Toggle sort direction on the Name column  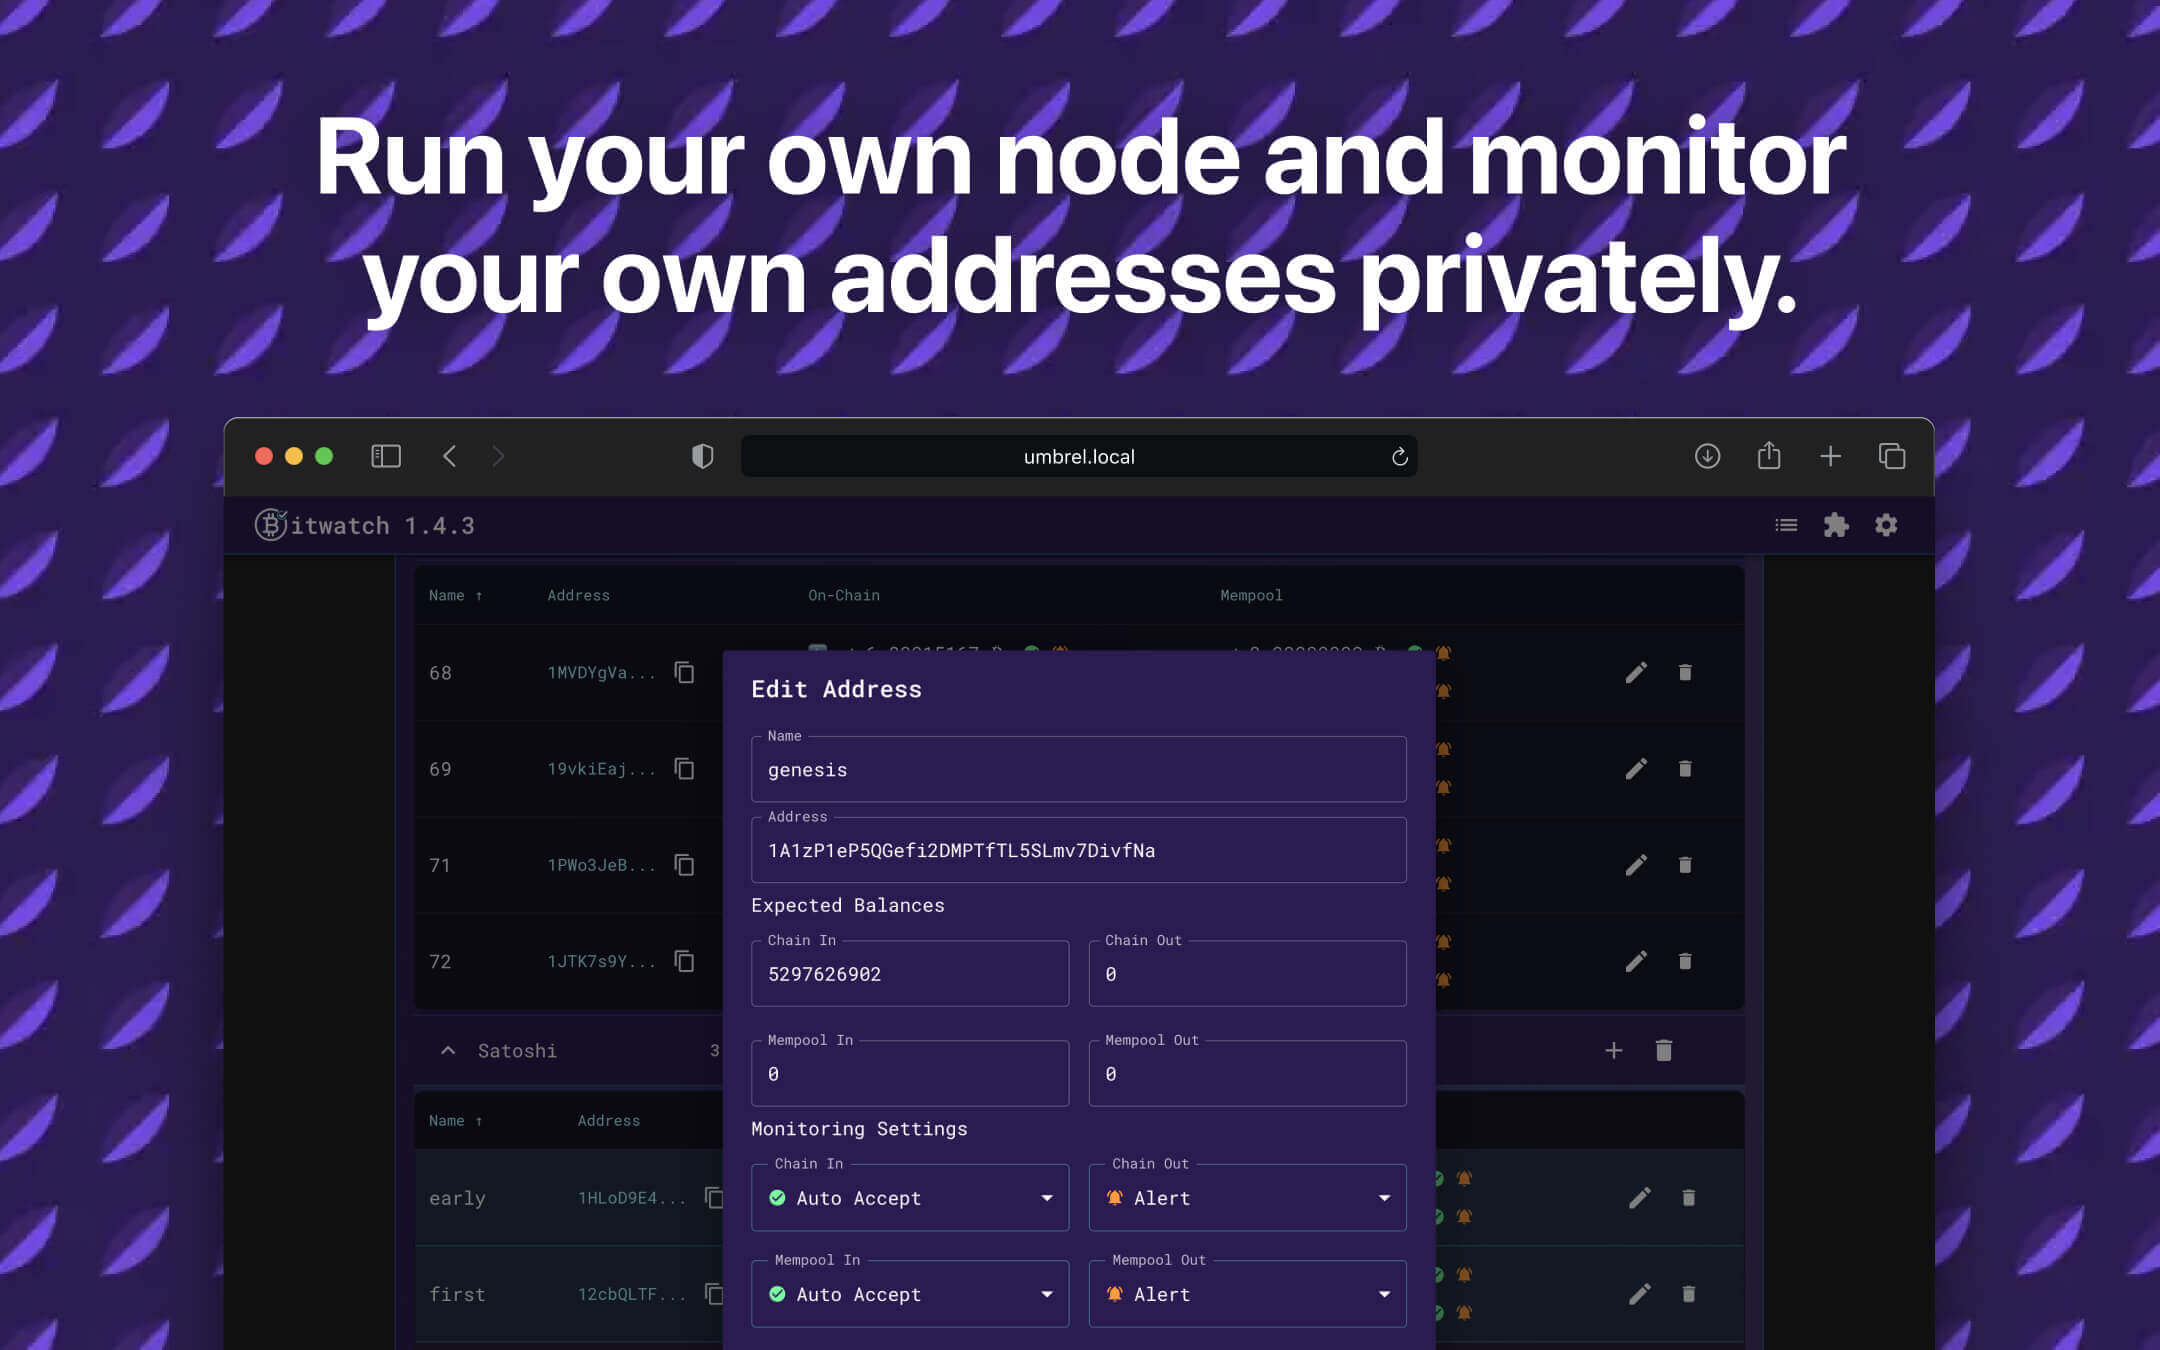pyautogui.click(x=480, y=1120)
